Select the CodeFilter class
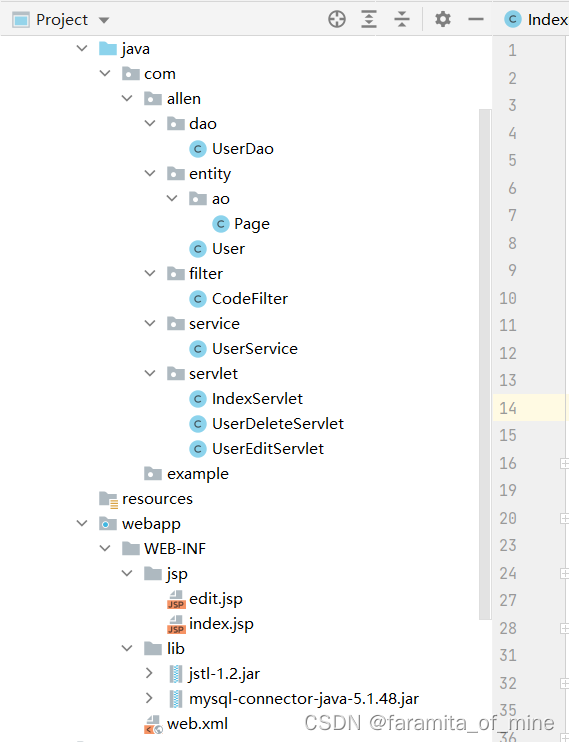Screen dimensions: 569x742 [x=249, y=299]
